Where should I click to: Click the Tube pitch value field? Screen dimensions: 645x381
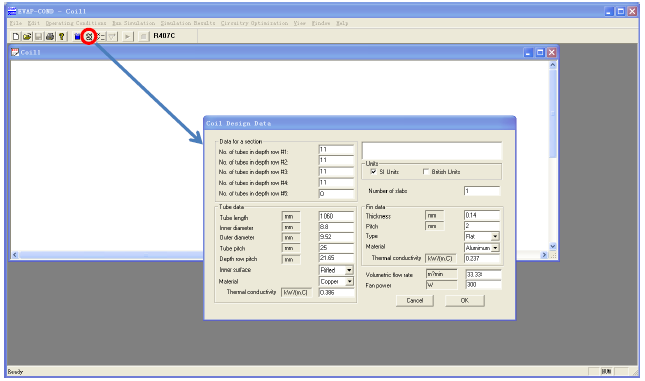(336, 248)
